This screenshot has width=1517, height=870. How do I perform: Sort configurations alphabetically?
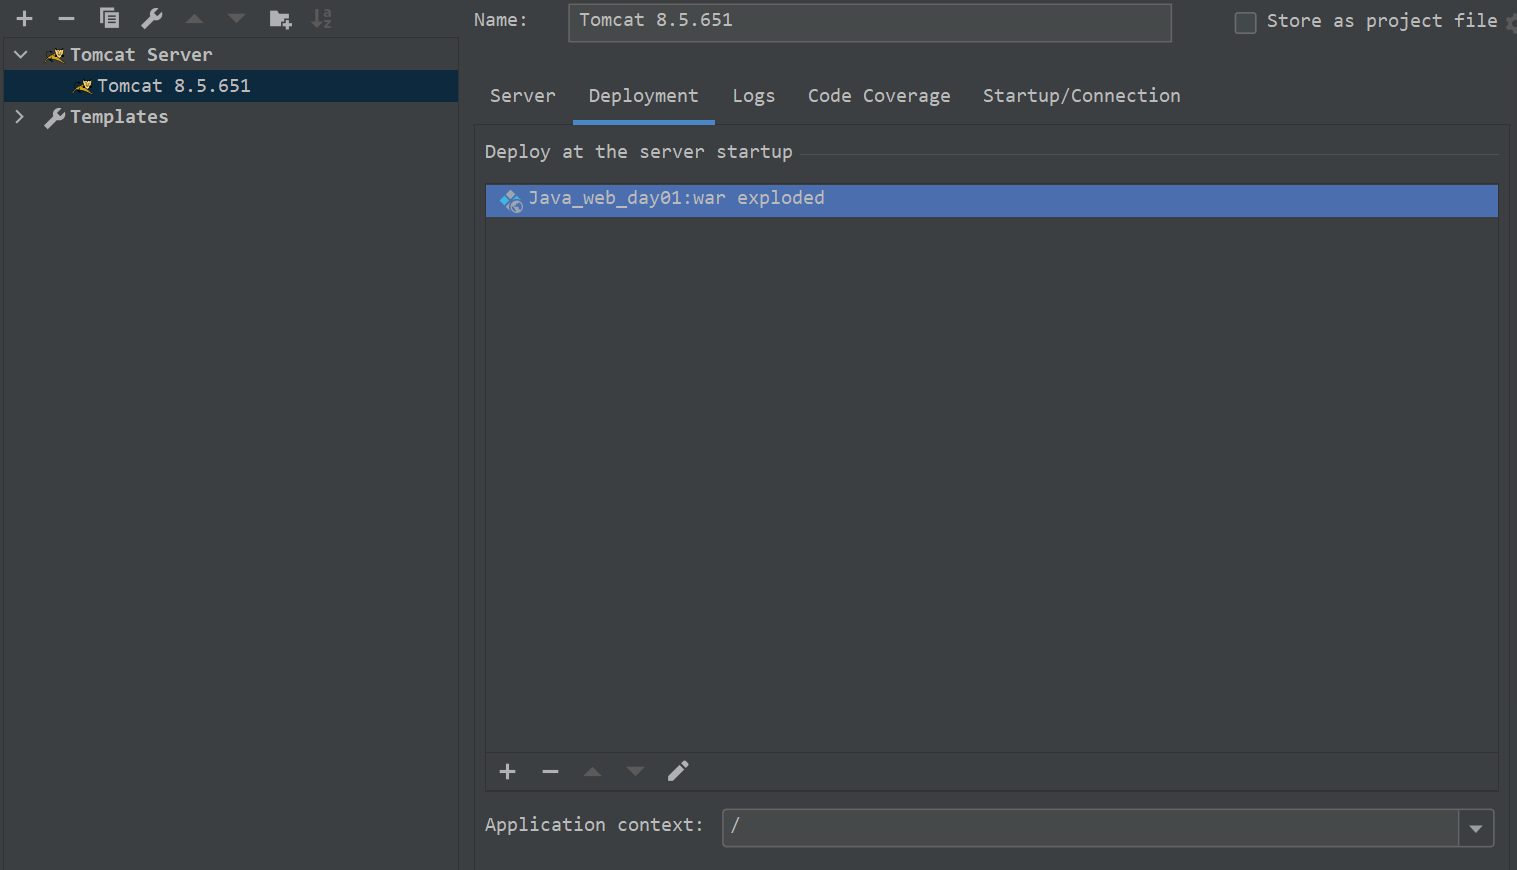[321, 18]
